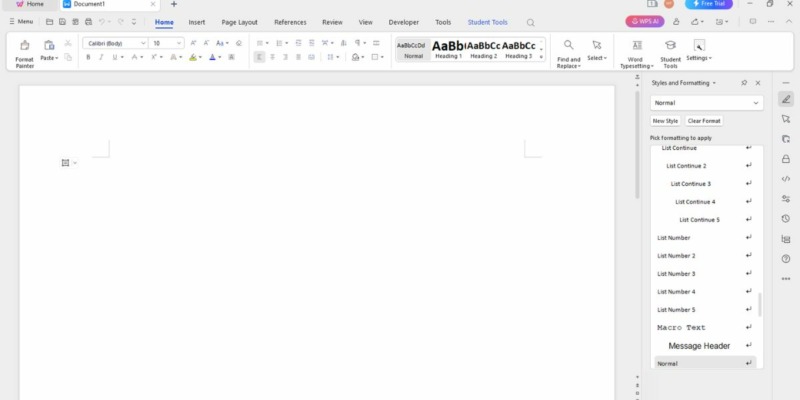The width and height of the screenshot is (800, 400).
Task: Pin the Styles and Formatting pane
Action: [x=744, y=83]
